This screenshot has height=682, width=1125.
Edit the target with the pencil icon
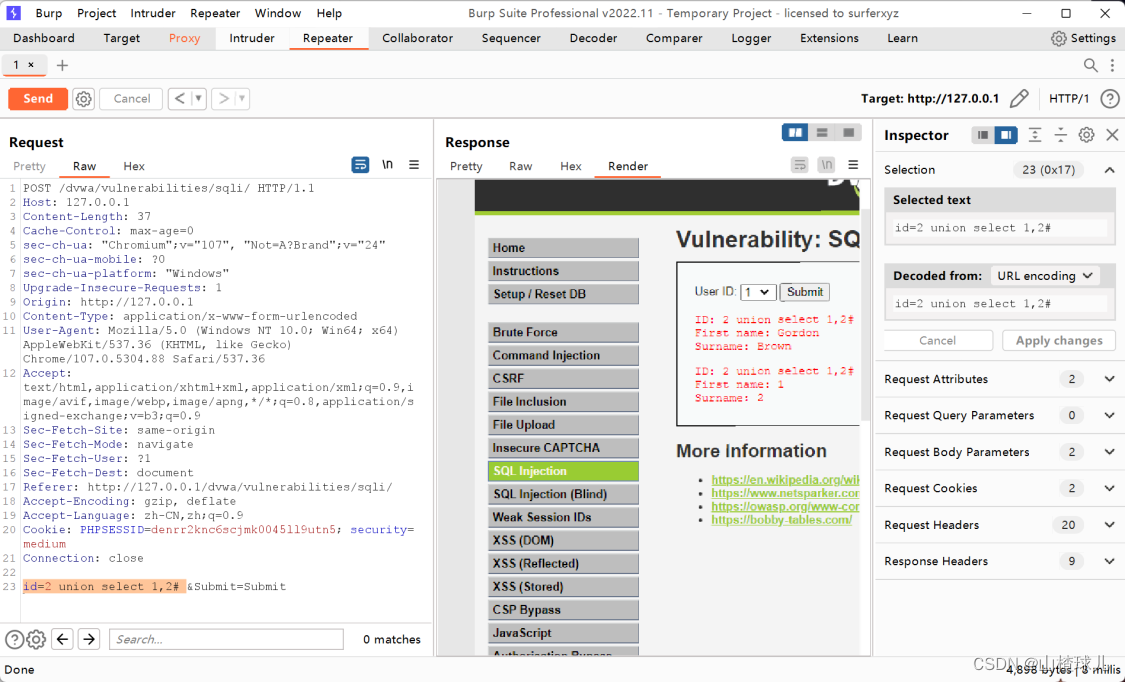(x=1019, y=99)
